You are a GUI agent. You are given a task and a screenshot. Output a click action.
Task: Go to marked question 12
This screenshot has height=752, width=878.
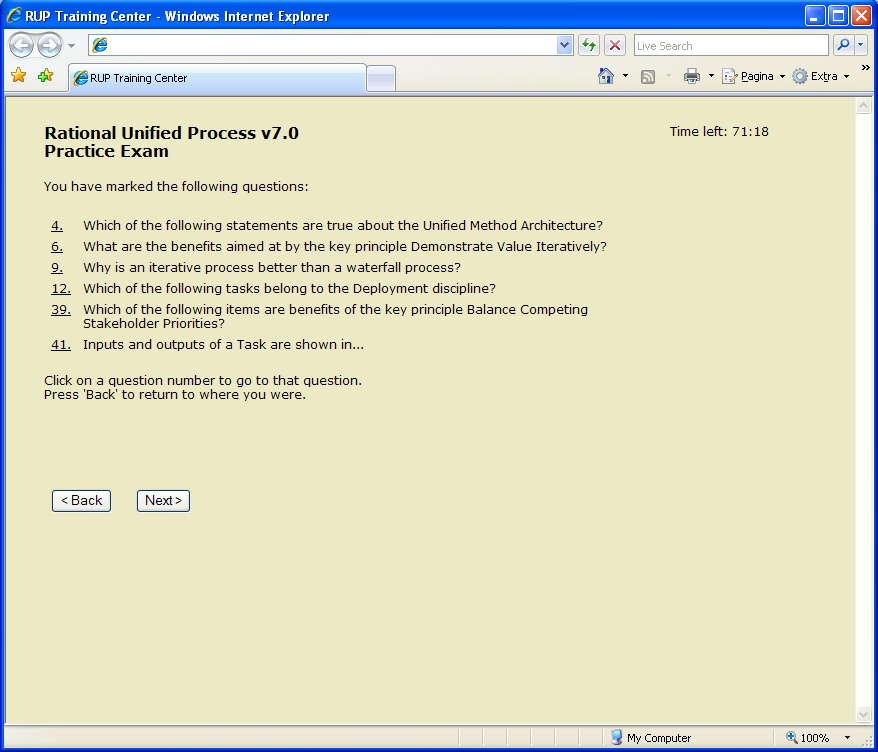click(61, 289)
